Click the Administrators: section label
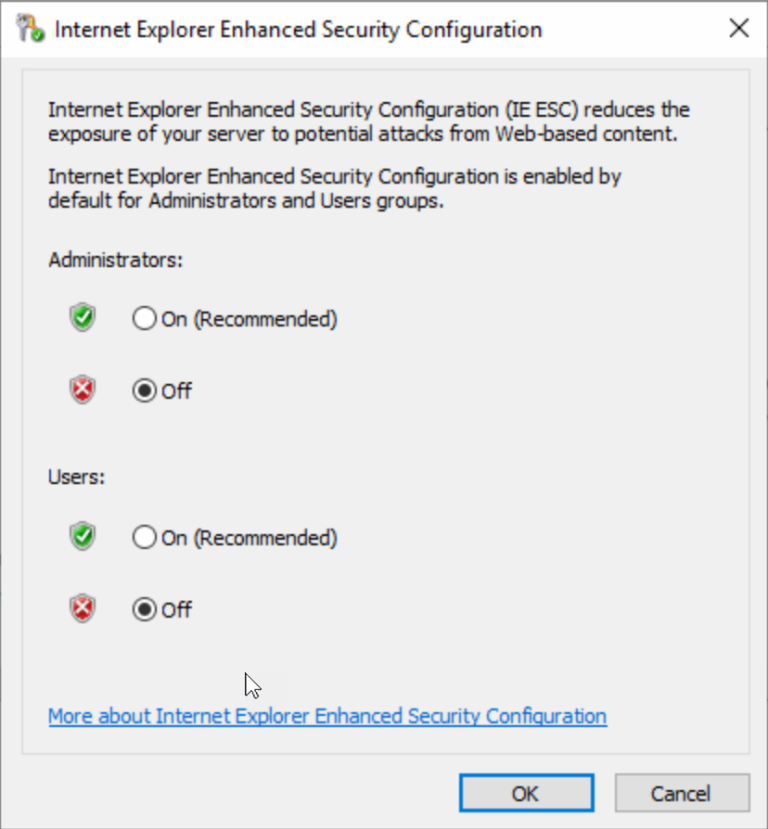 (114, 259)
